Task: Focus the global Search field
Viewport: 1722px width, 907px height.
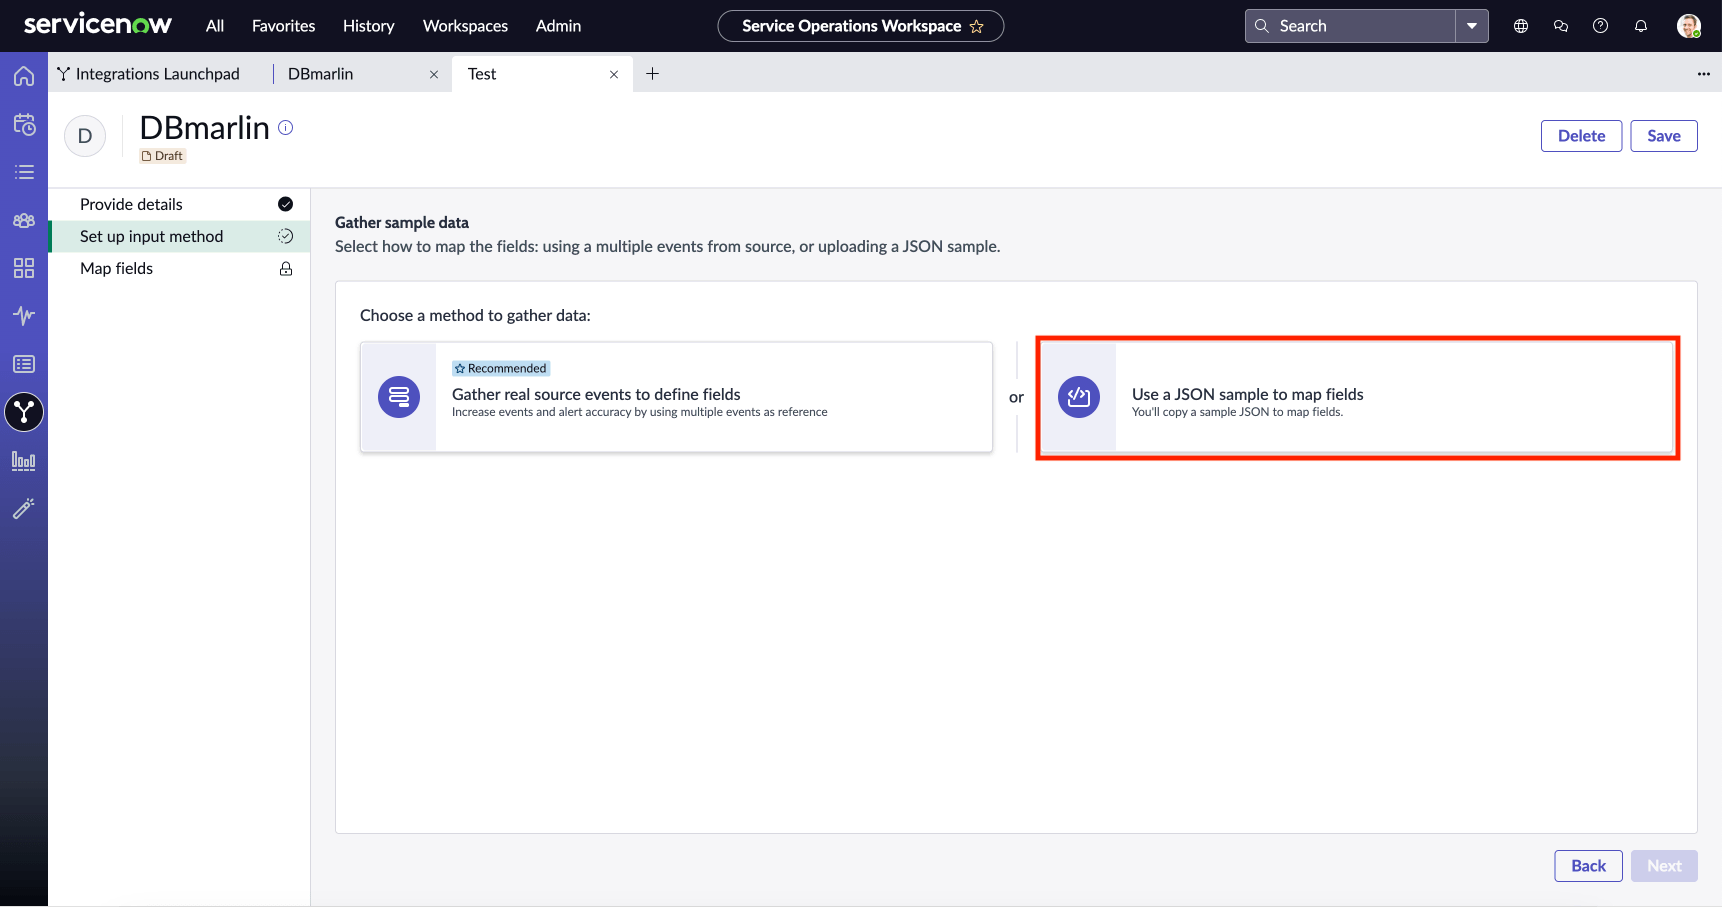Action: pyautogui.click(x=1350, y=26)
